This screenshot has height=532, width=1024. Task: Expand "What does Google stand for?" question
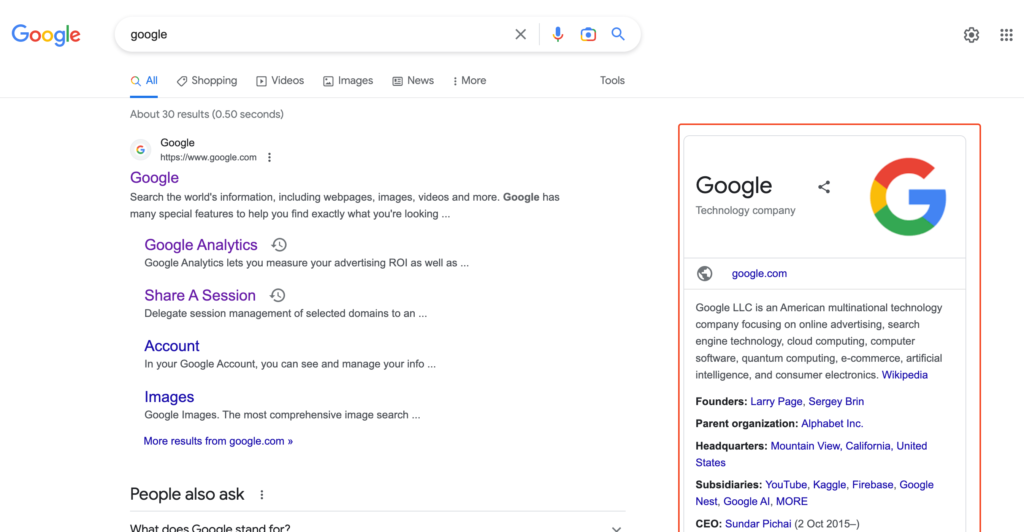click(616, 528)
